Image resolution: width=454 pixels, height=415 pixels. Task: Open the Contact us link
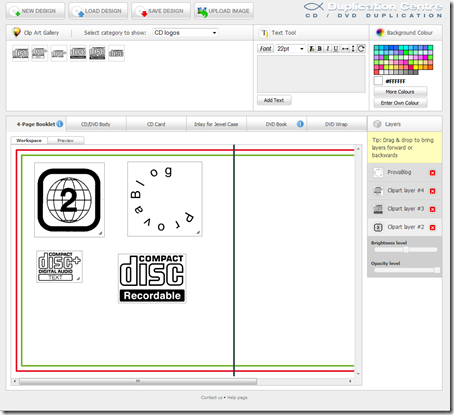tap(211, 397)
